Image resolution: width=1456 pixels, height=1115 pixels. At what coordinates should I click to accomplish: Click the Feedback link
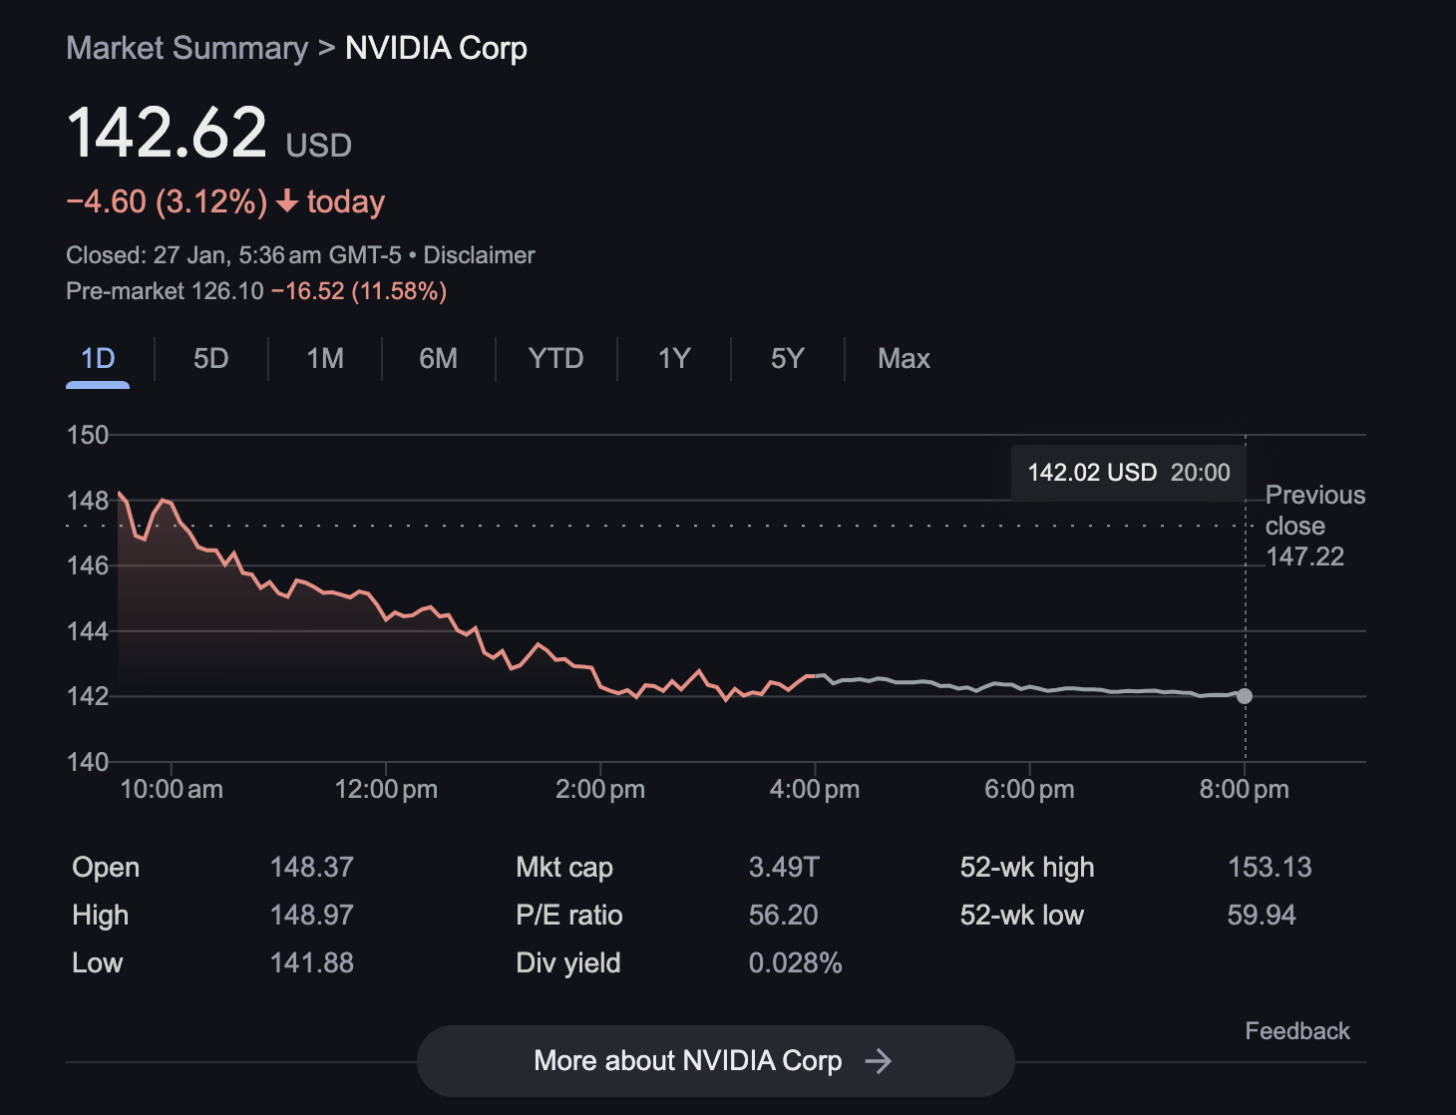pyautogui.click(x=1297, y=1031)
